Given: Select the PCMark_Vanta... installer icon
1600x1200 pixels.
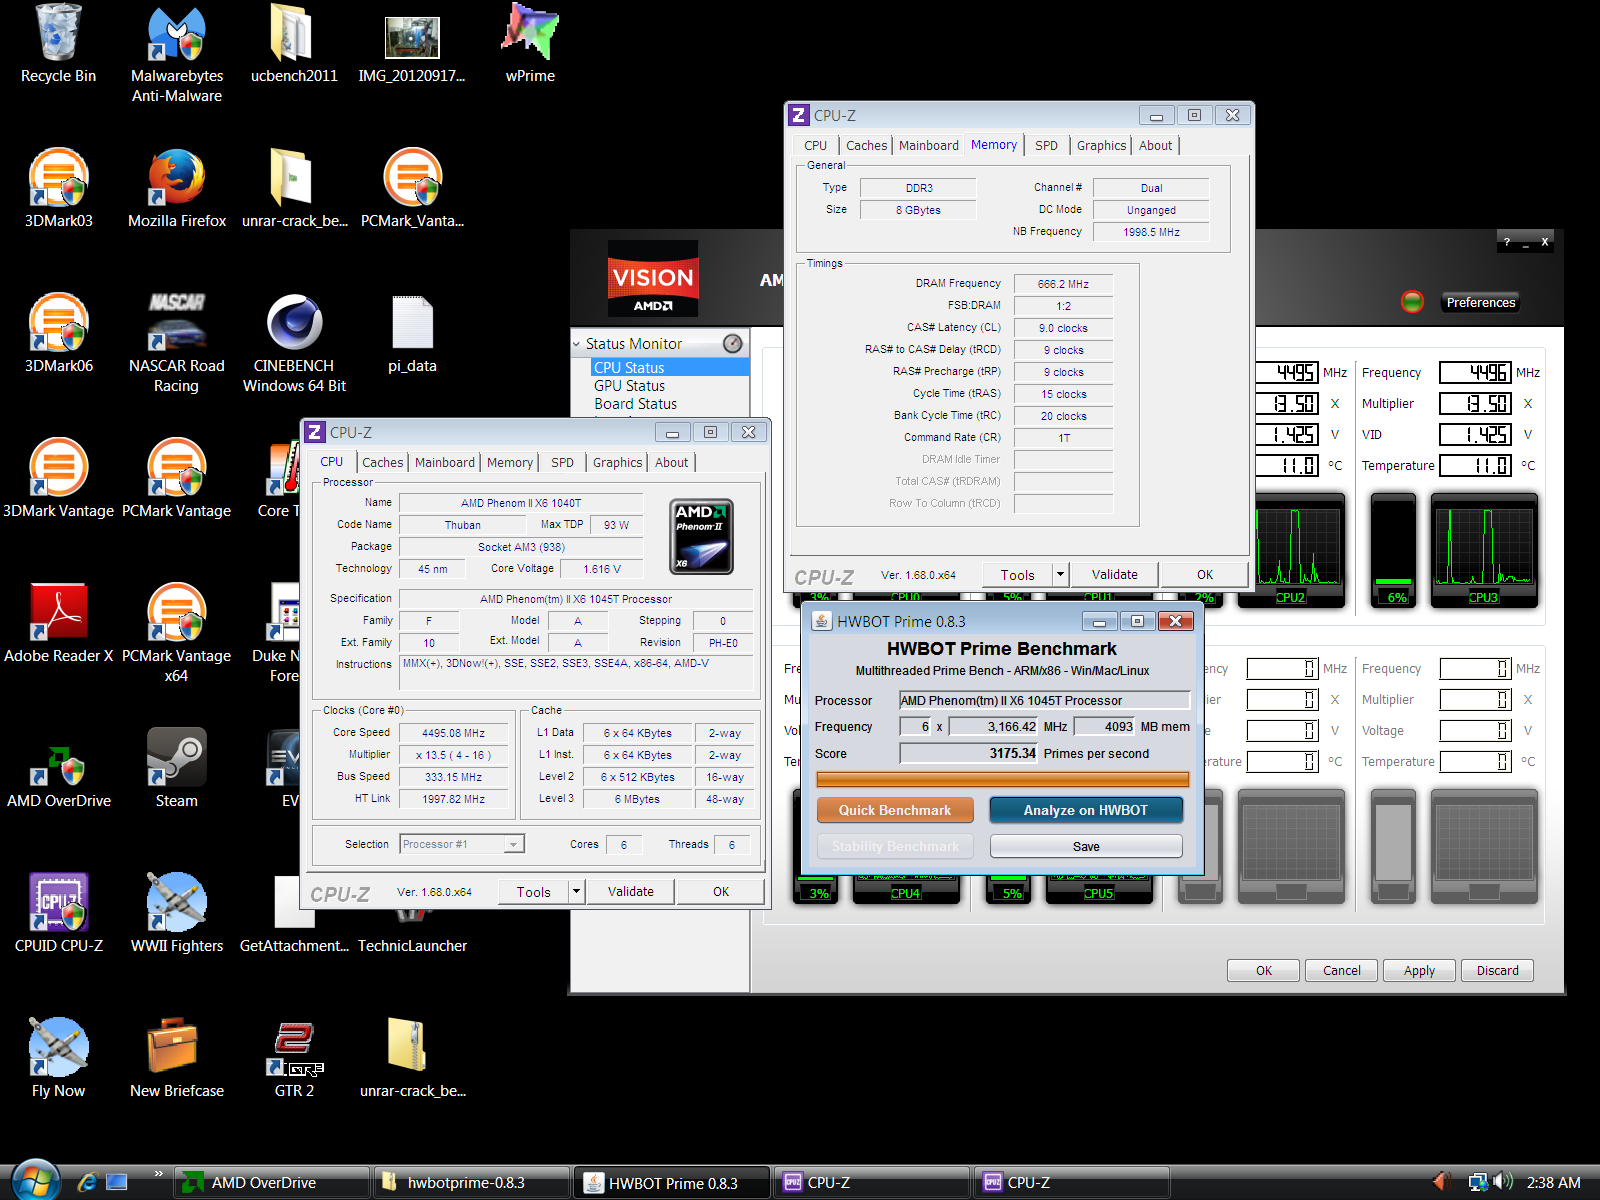Looking at the screenshot, I should pos(412,190).
